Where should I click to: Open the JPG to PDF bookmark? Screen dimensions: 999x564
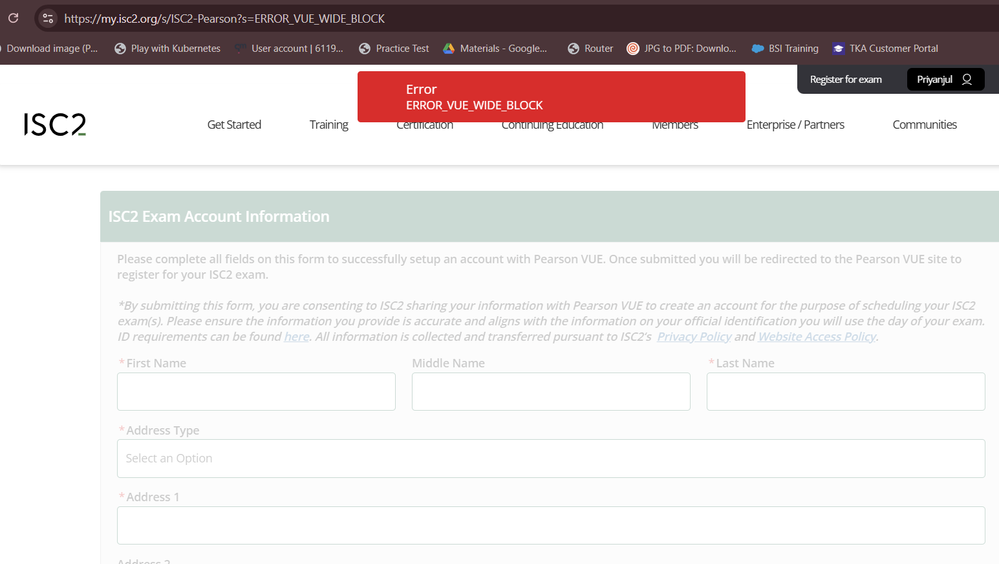click(x=681, y=48)
